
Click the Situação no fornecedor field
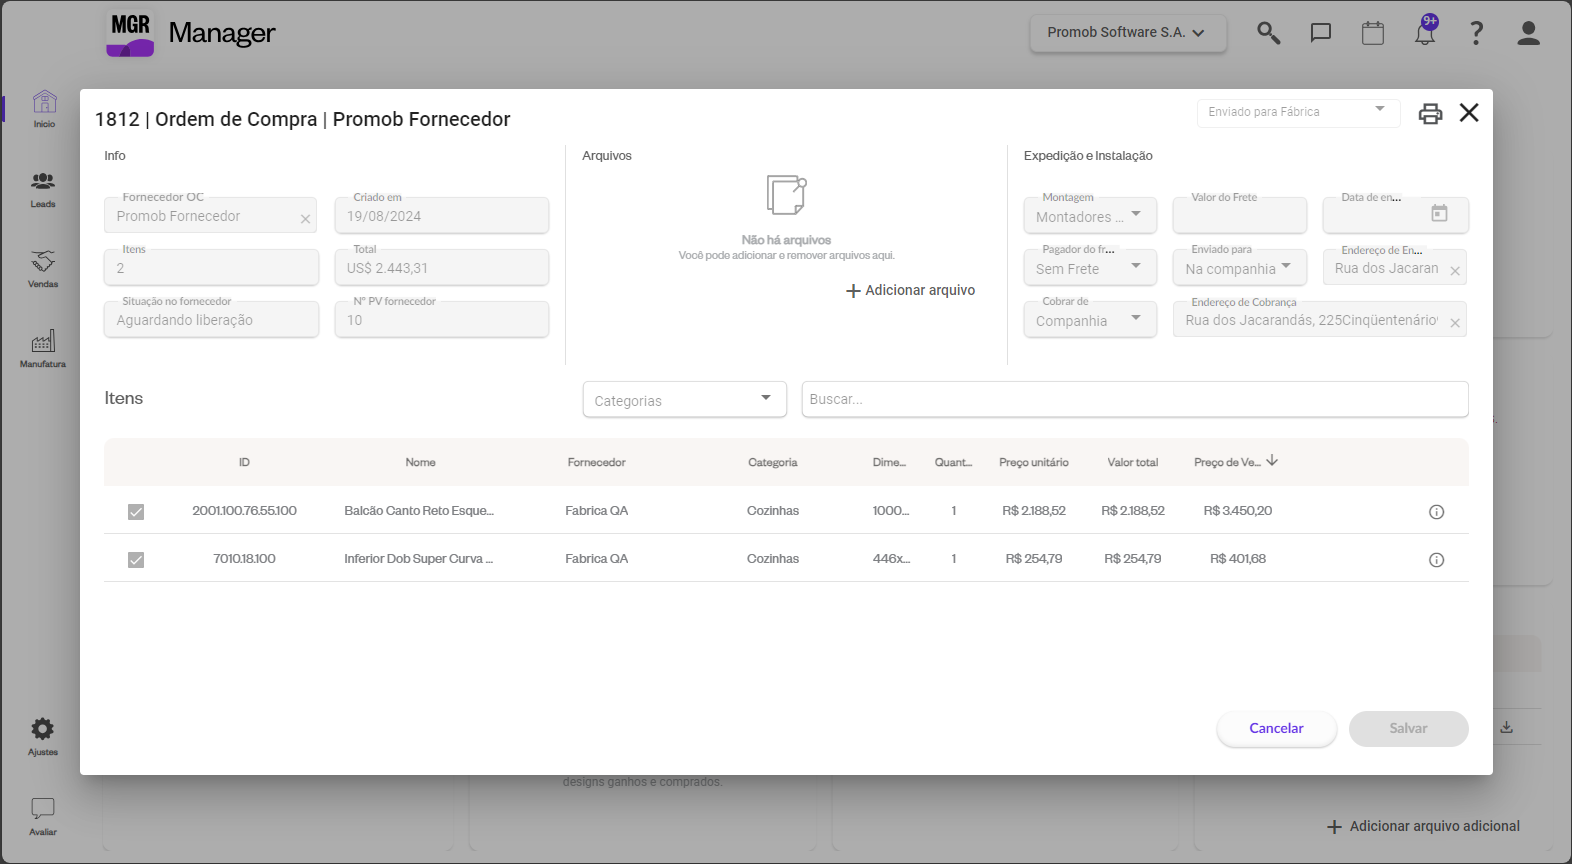pyautogui.click(x=211, y=320)
